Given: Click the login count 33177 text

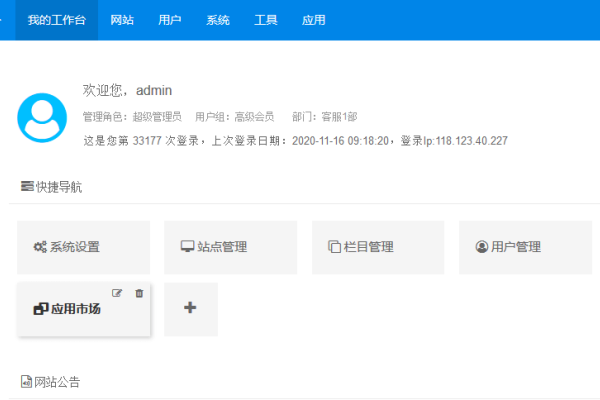Looking at the screenshot, I should click(x=147, y=141).
